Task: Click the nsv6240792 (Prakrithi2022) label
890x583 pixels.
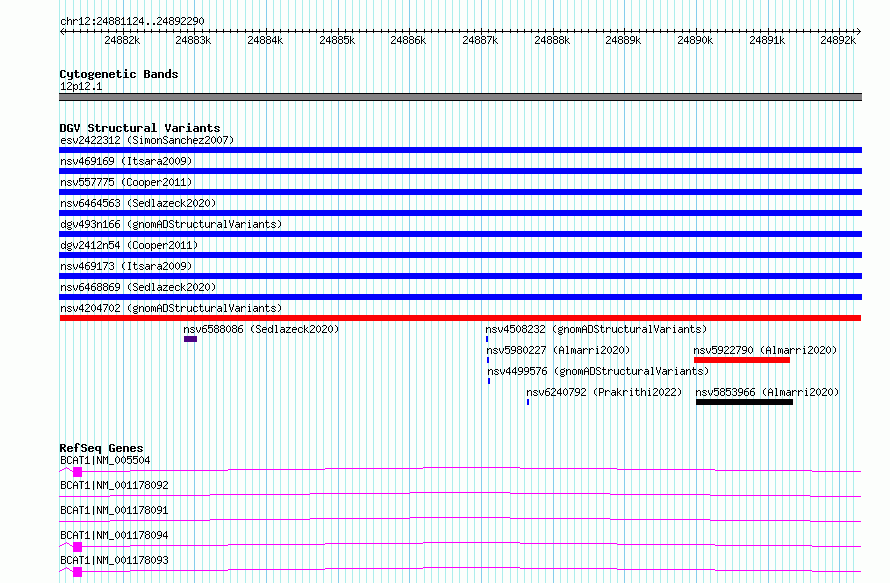Action: [x=604, y=392]
